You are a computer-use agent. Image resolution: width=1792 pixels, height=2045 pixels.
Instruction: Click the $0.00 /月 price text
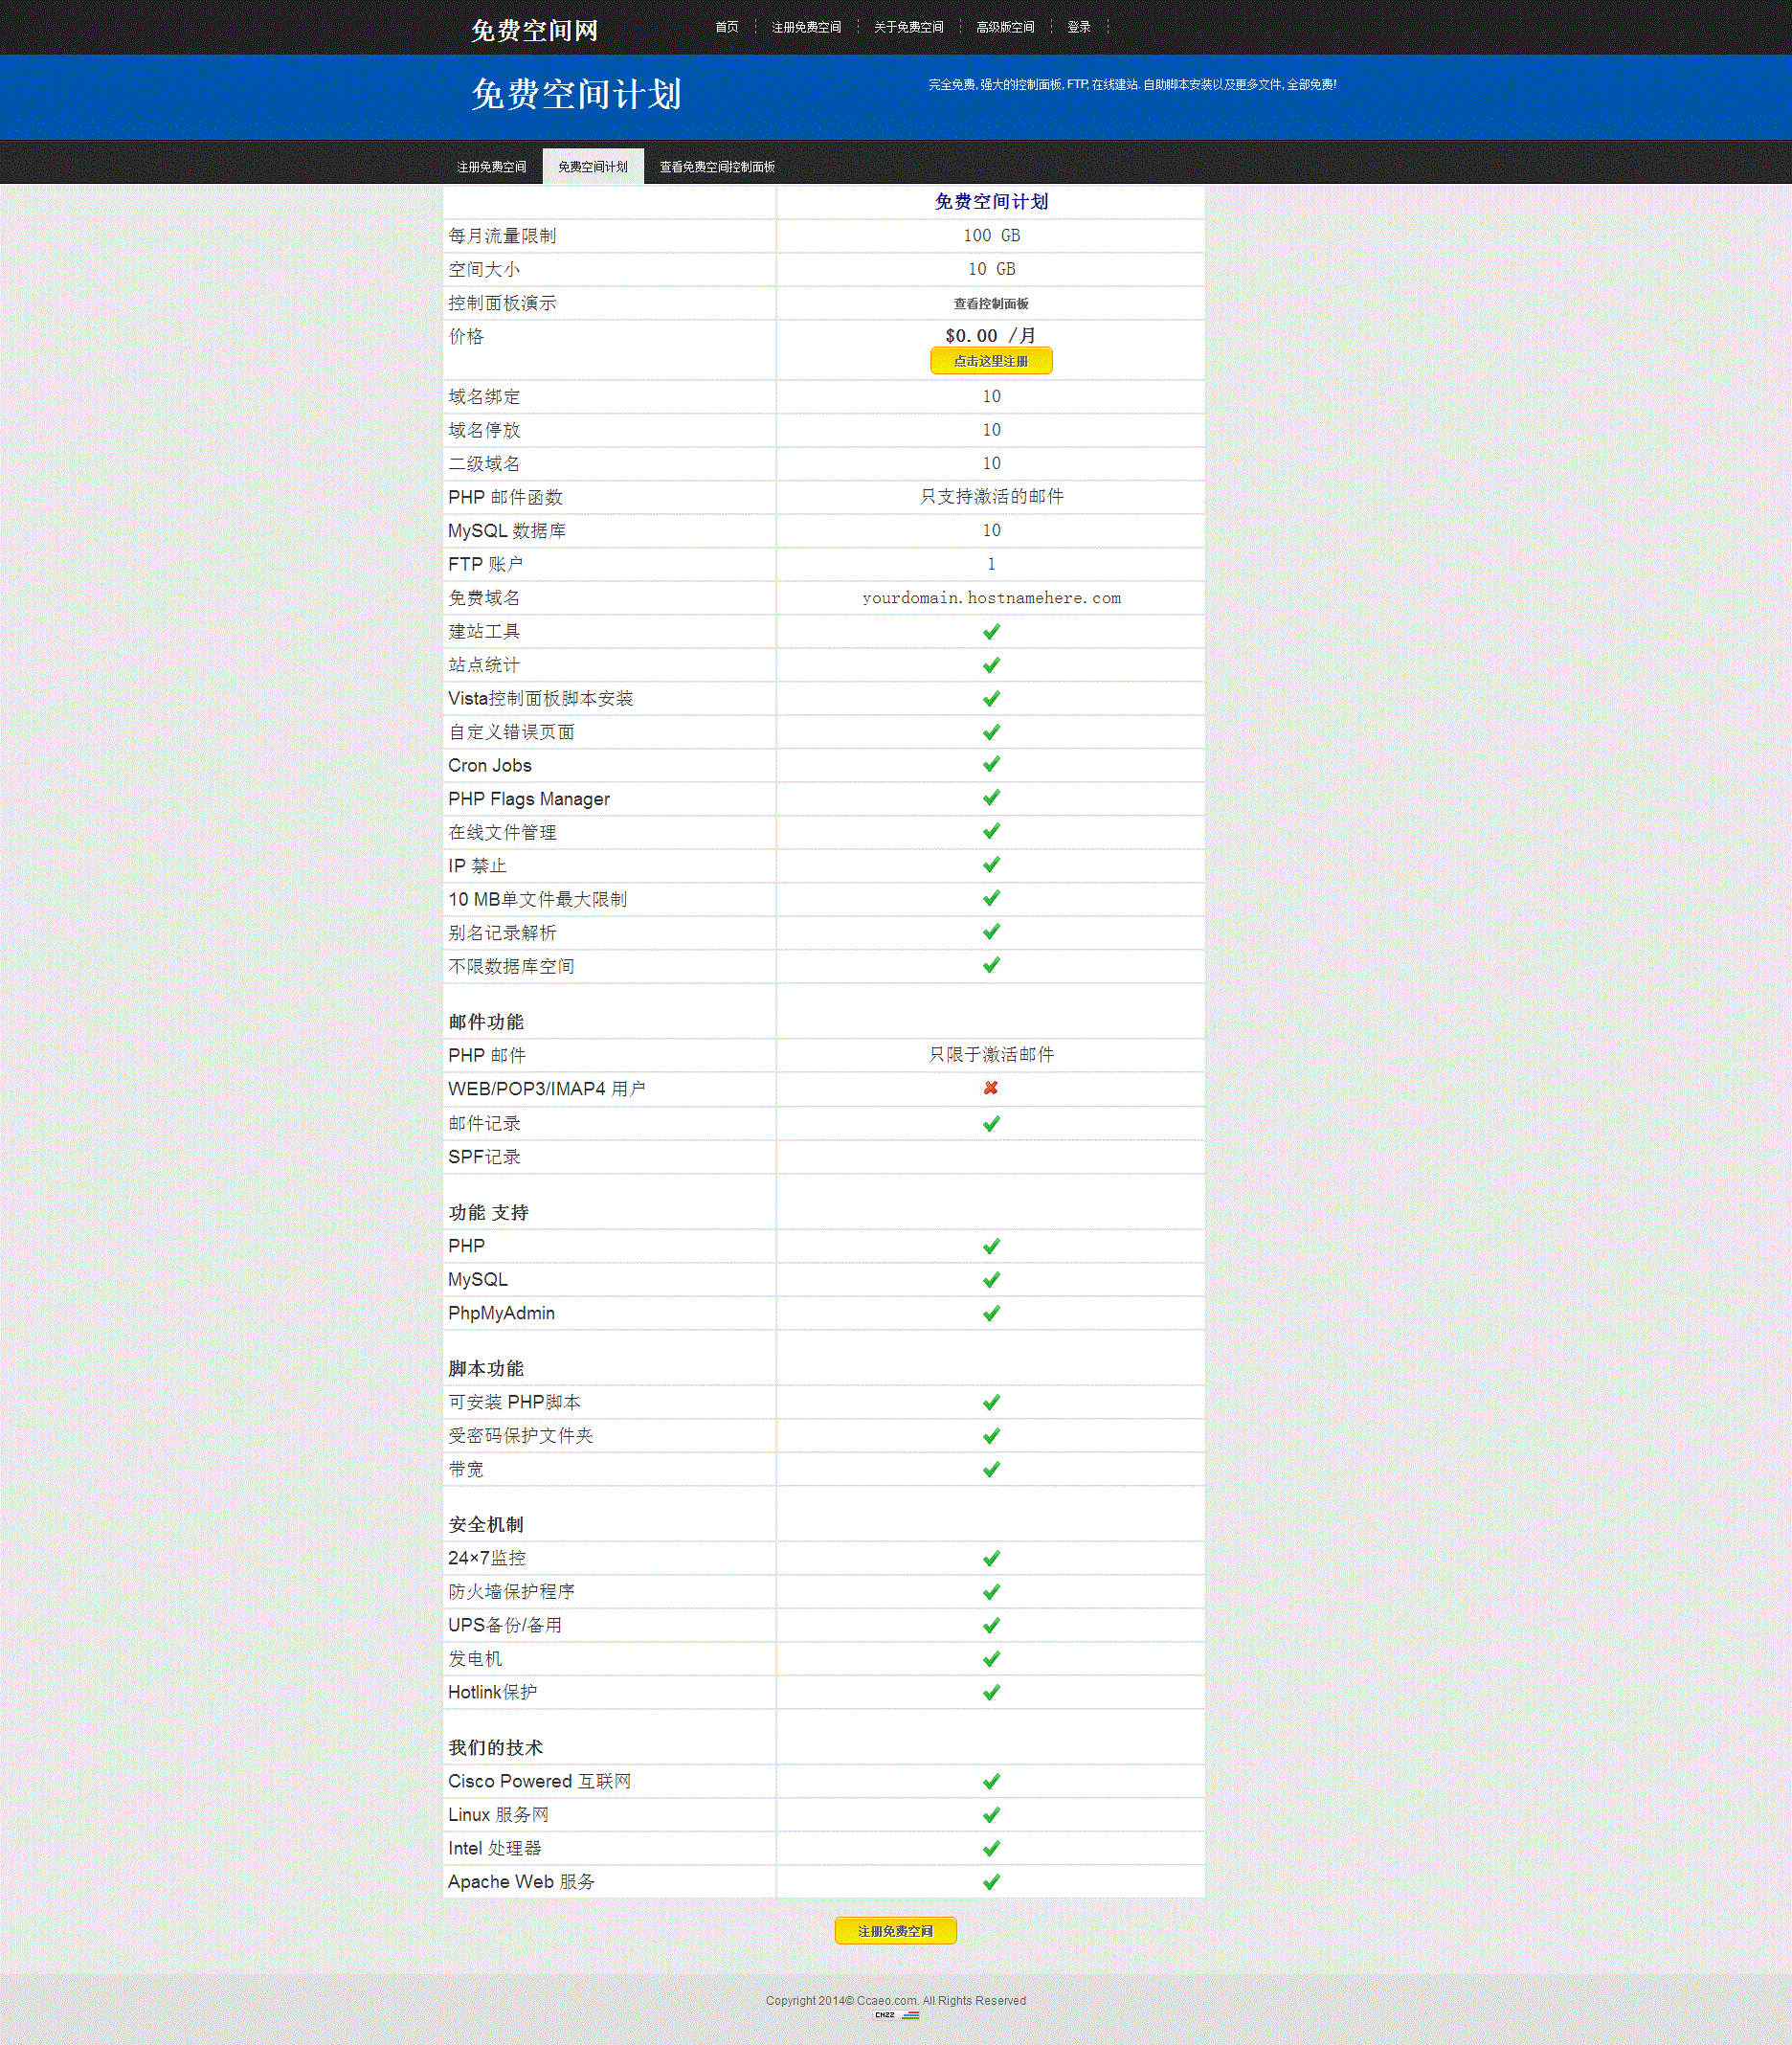tap(990, 335)
